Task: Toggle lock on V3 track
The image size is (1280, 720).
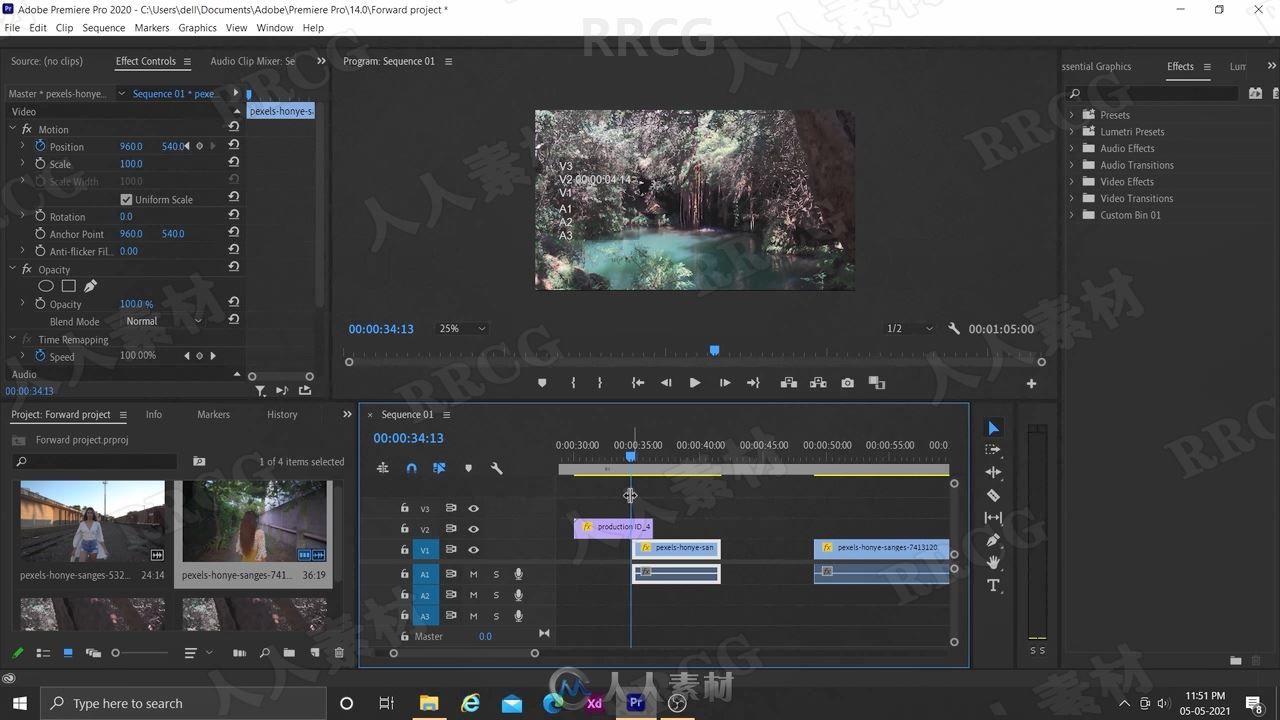Action: [404, 508]
